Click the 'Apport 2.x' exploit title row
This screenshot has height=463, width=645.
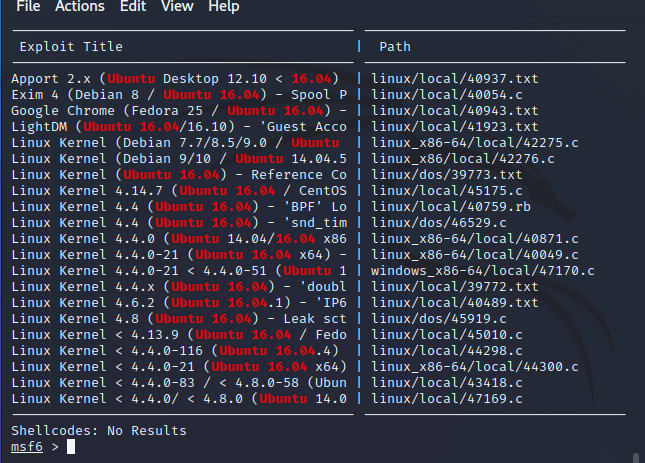[175, 79]
